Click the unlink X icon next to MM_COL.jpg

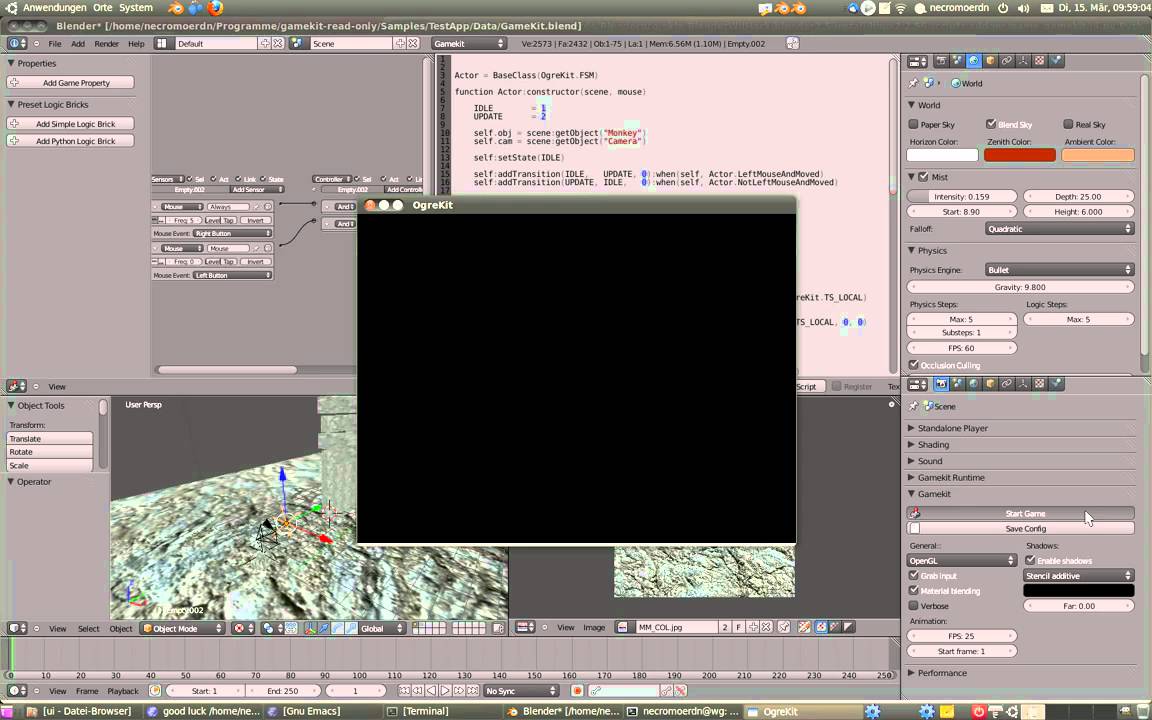point(766,627)
